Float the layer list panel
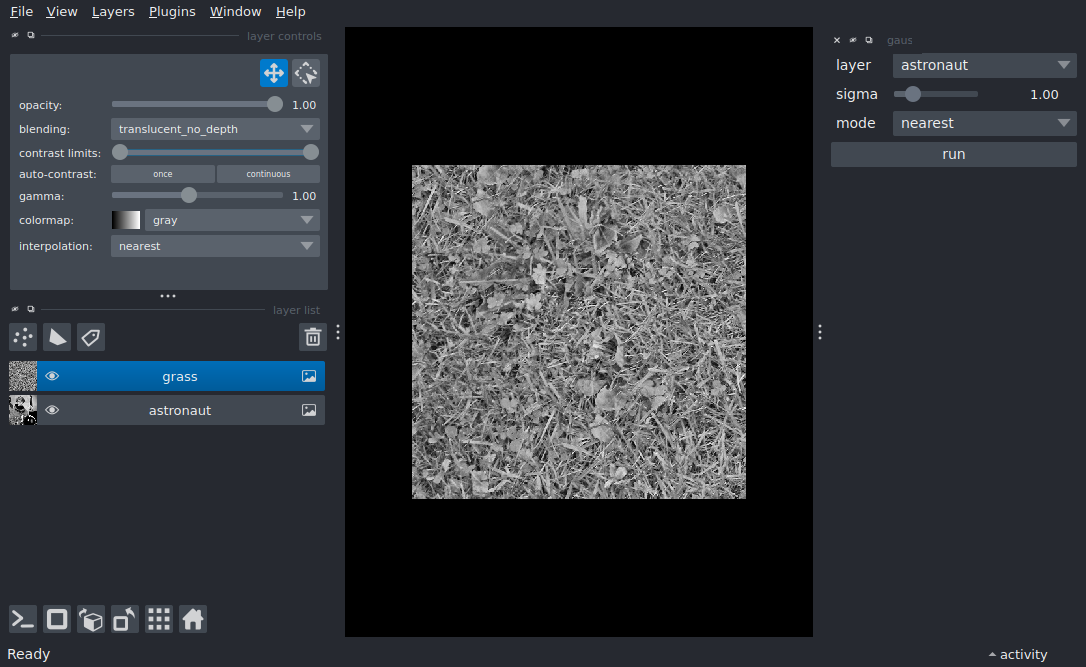The height and width of the screenshot is (667, 1086). coord(30,310)
